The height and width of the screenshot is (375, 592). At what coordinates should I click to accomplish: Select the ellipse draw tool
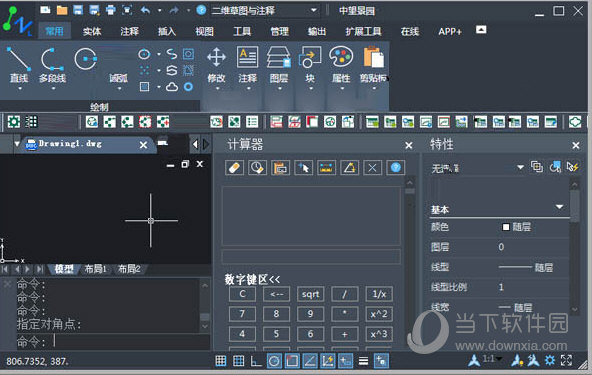tap(144, 54)
